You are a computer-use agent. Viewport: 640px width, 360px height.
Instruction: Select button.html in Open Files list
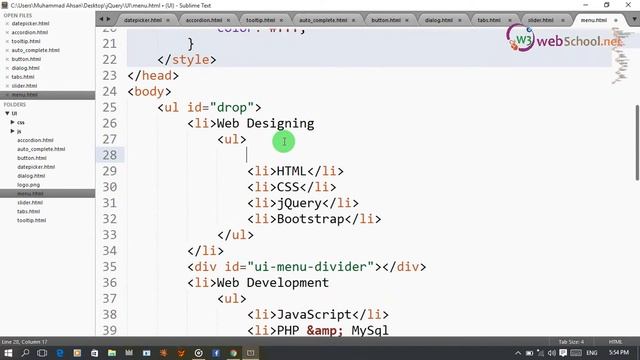pos(26,59)
